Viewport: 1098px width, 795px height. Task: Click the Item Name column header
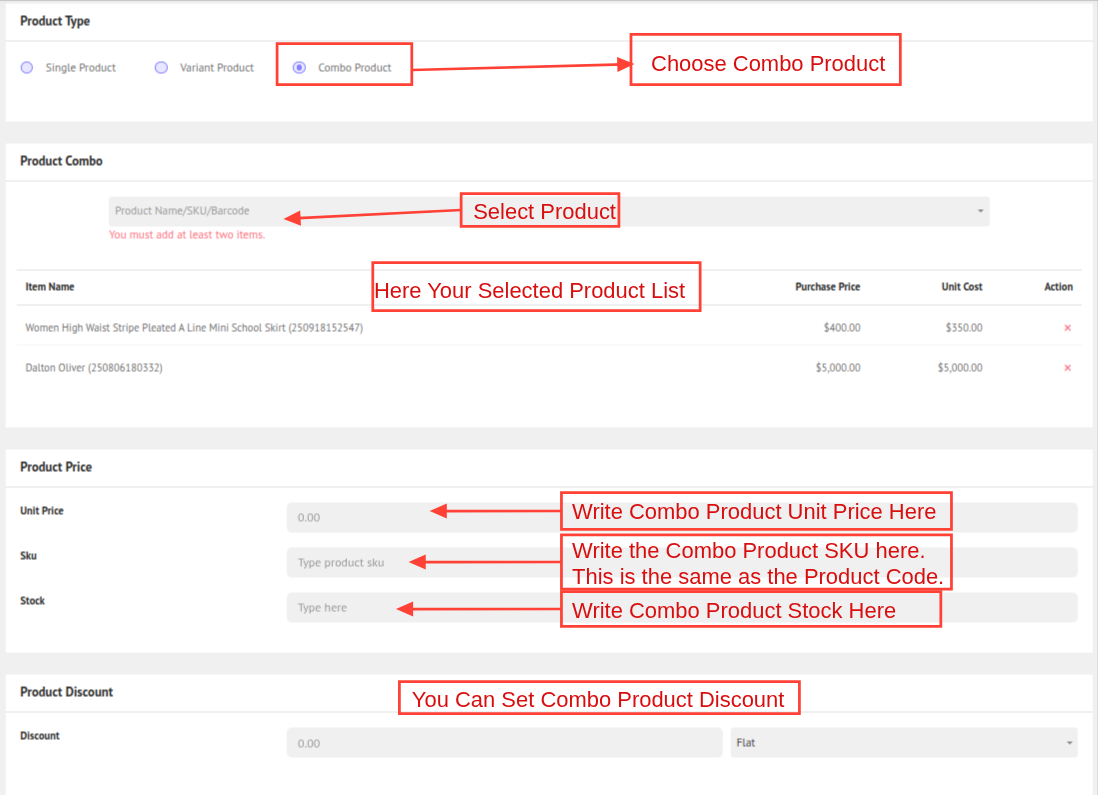[50, 287]
